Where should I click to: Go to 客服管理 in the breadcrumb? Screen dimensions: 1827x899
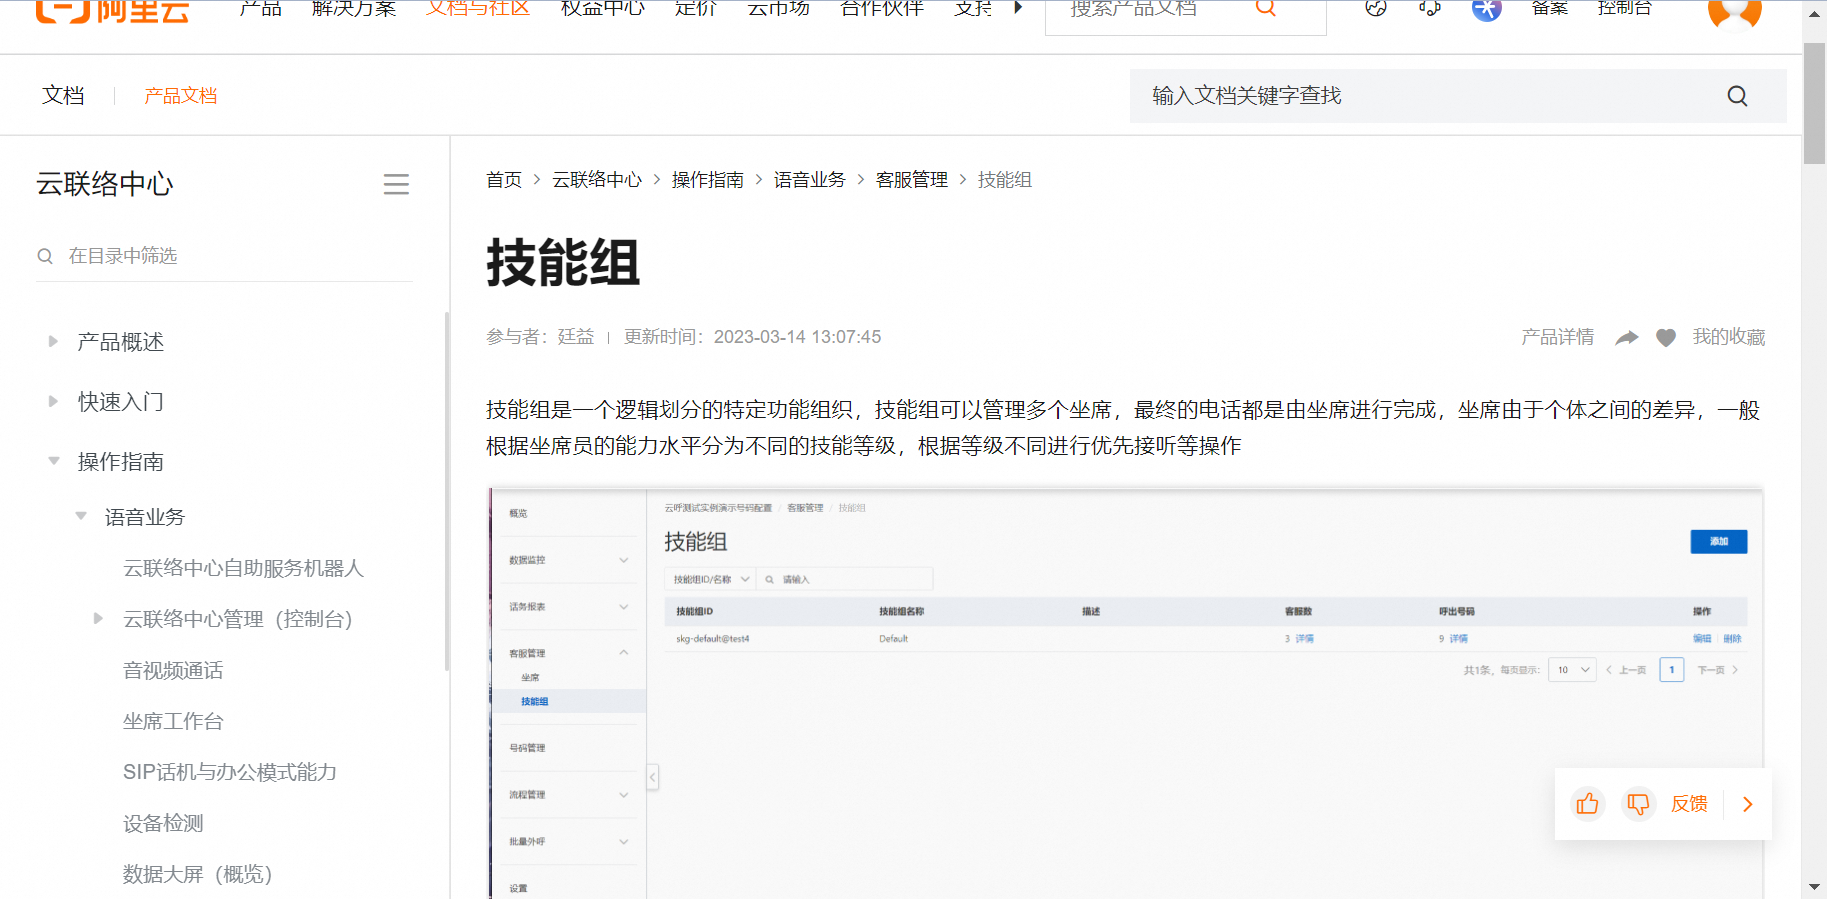coord(912,180)
